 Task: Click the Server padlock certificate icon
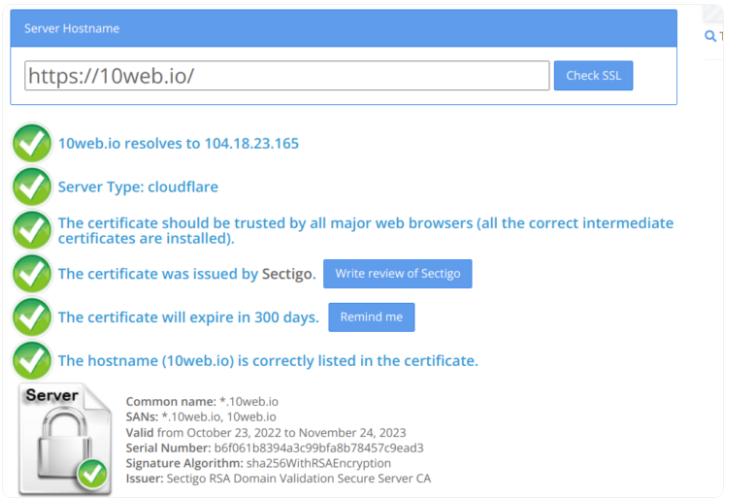pos(65,439)
